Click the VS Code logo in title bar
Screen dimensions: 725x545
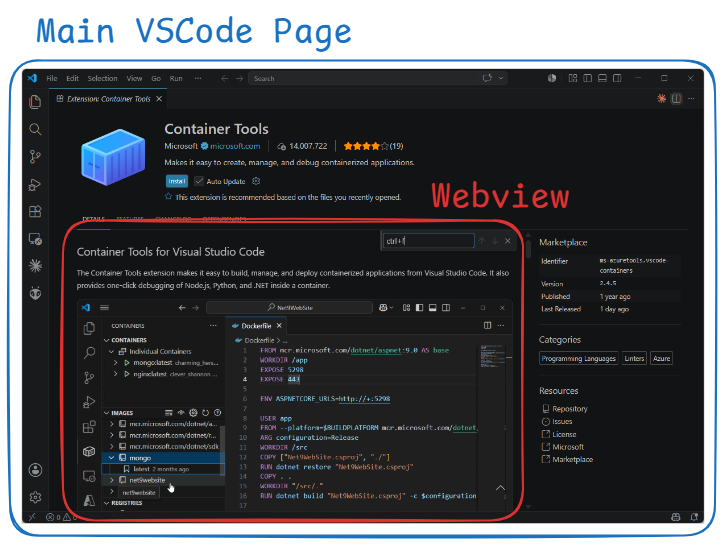tap(32, 78)
